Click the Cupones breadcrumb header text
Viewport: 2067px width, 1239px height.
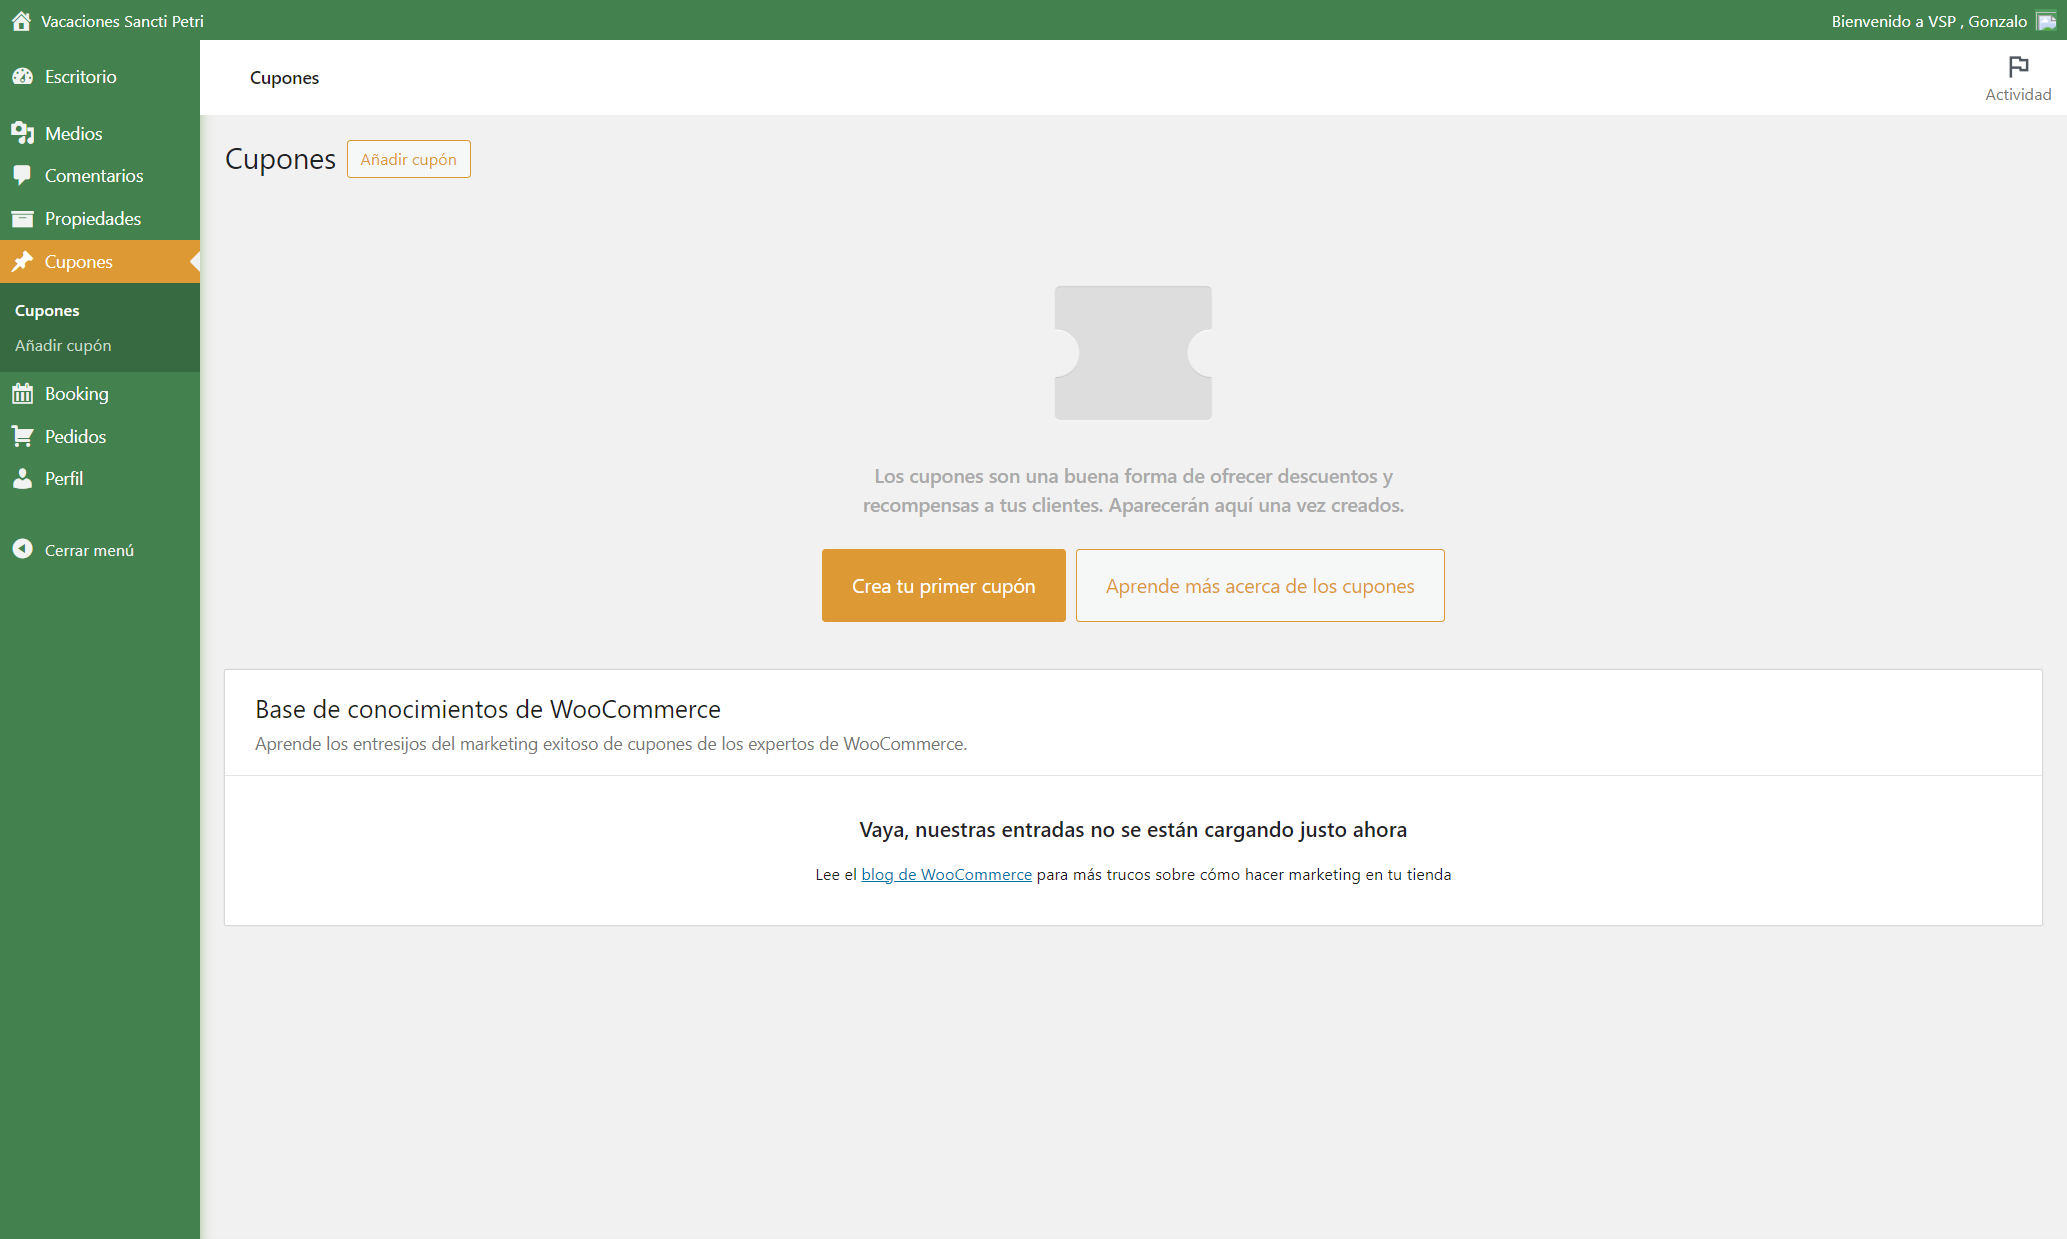pyautogui.click(x=284, y=77)
